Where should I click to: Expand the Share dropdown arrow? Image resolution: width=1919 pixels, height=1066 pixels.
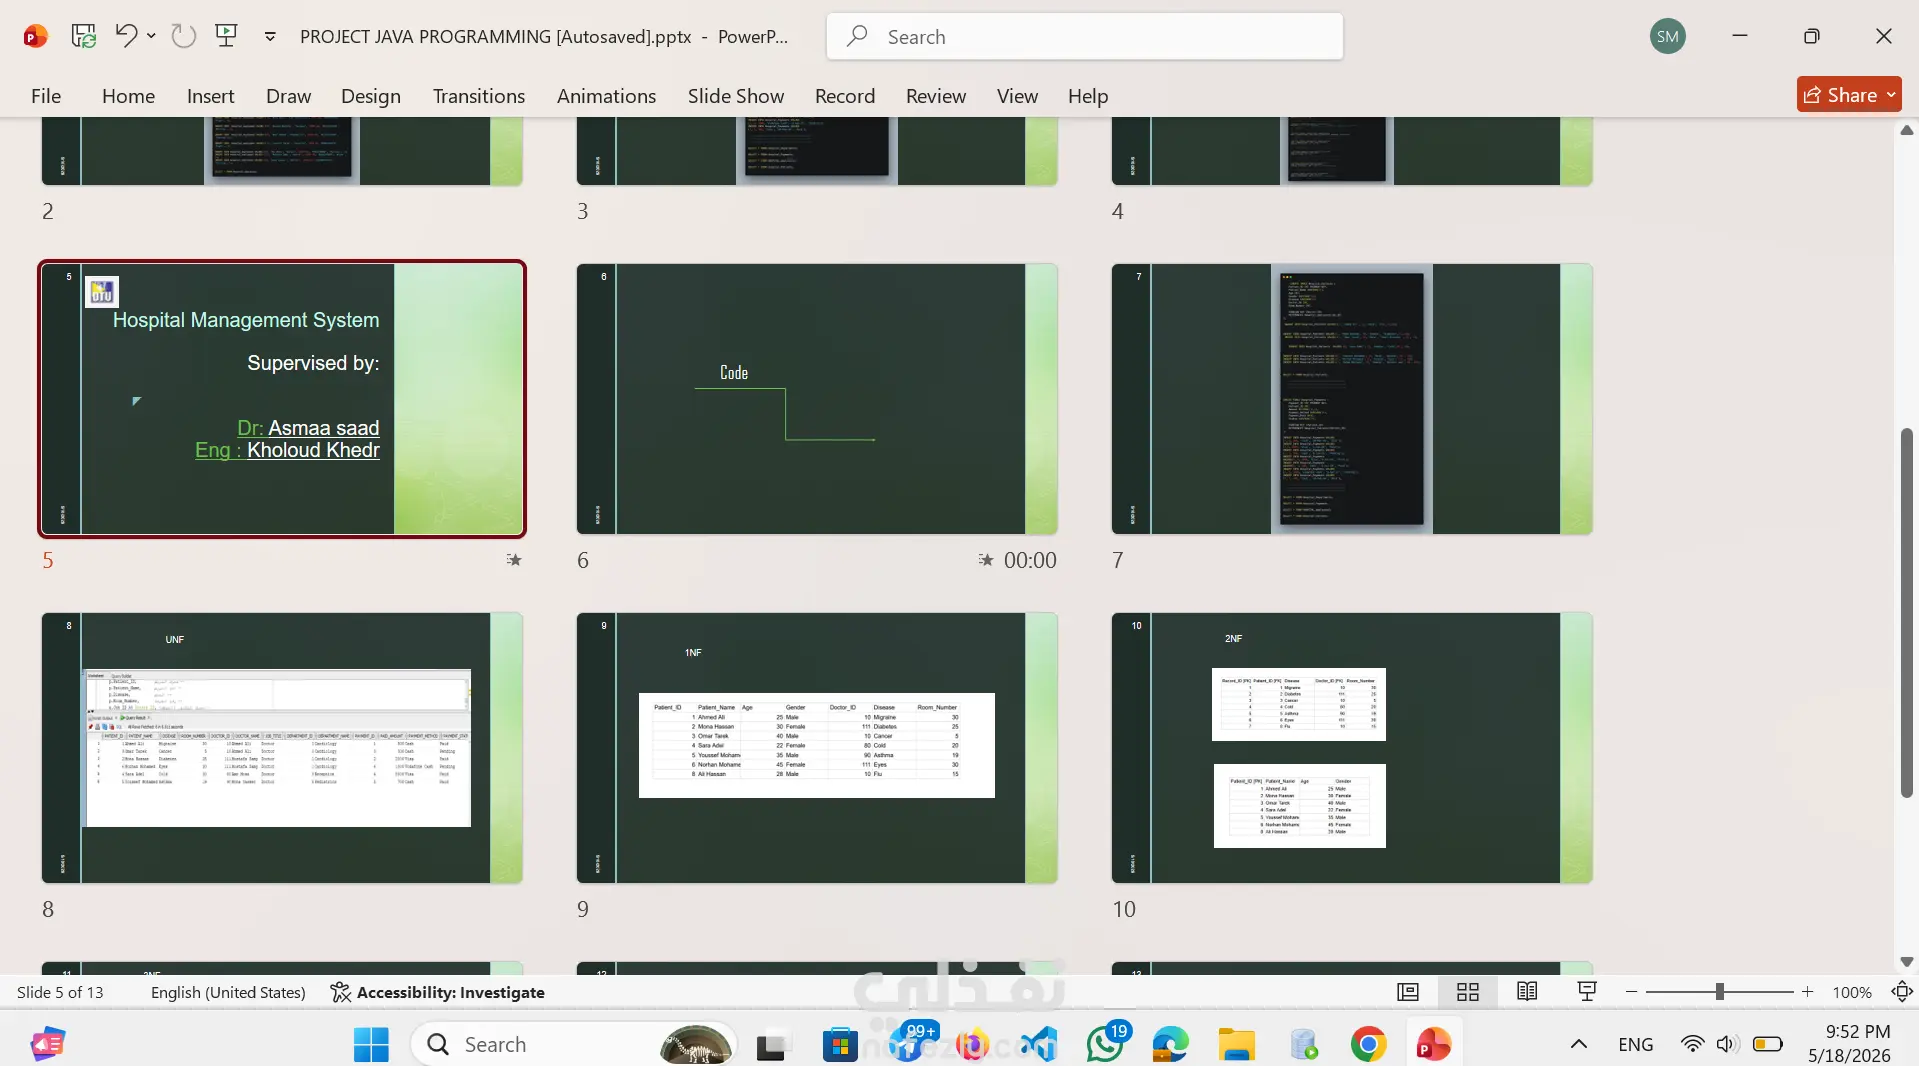point(1891,95)
